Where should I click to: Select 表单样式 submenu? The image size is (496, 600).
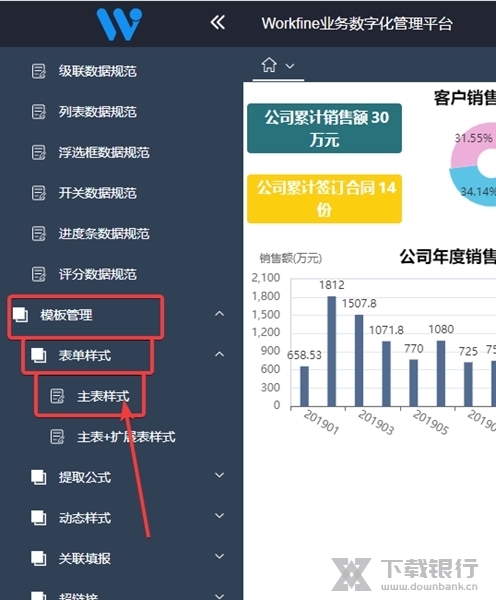coord(85,355)
